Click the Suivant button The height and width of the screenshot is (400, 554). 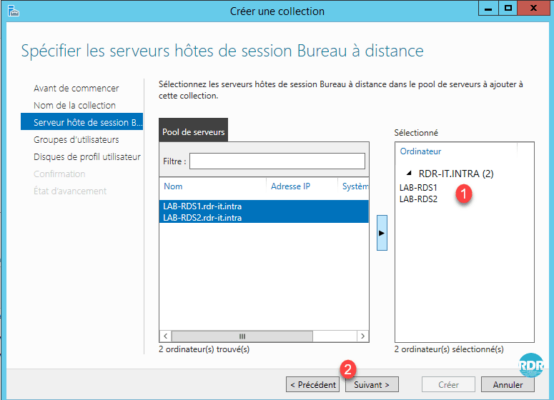pyautogui.click(x=372, y=384)
